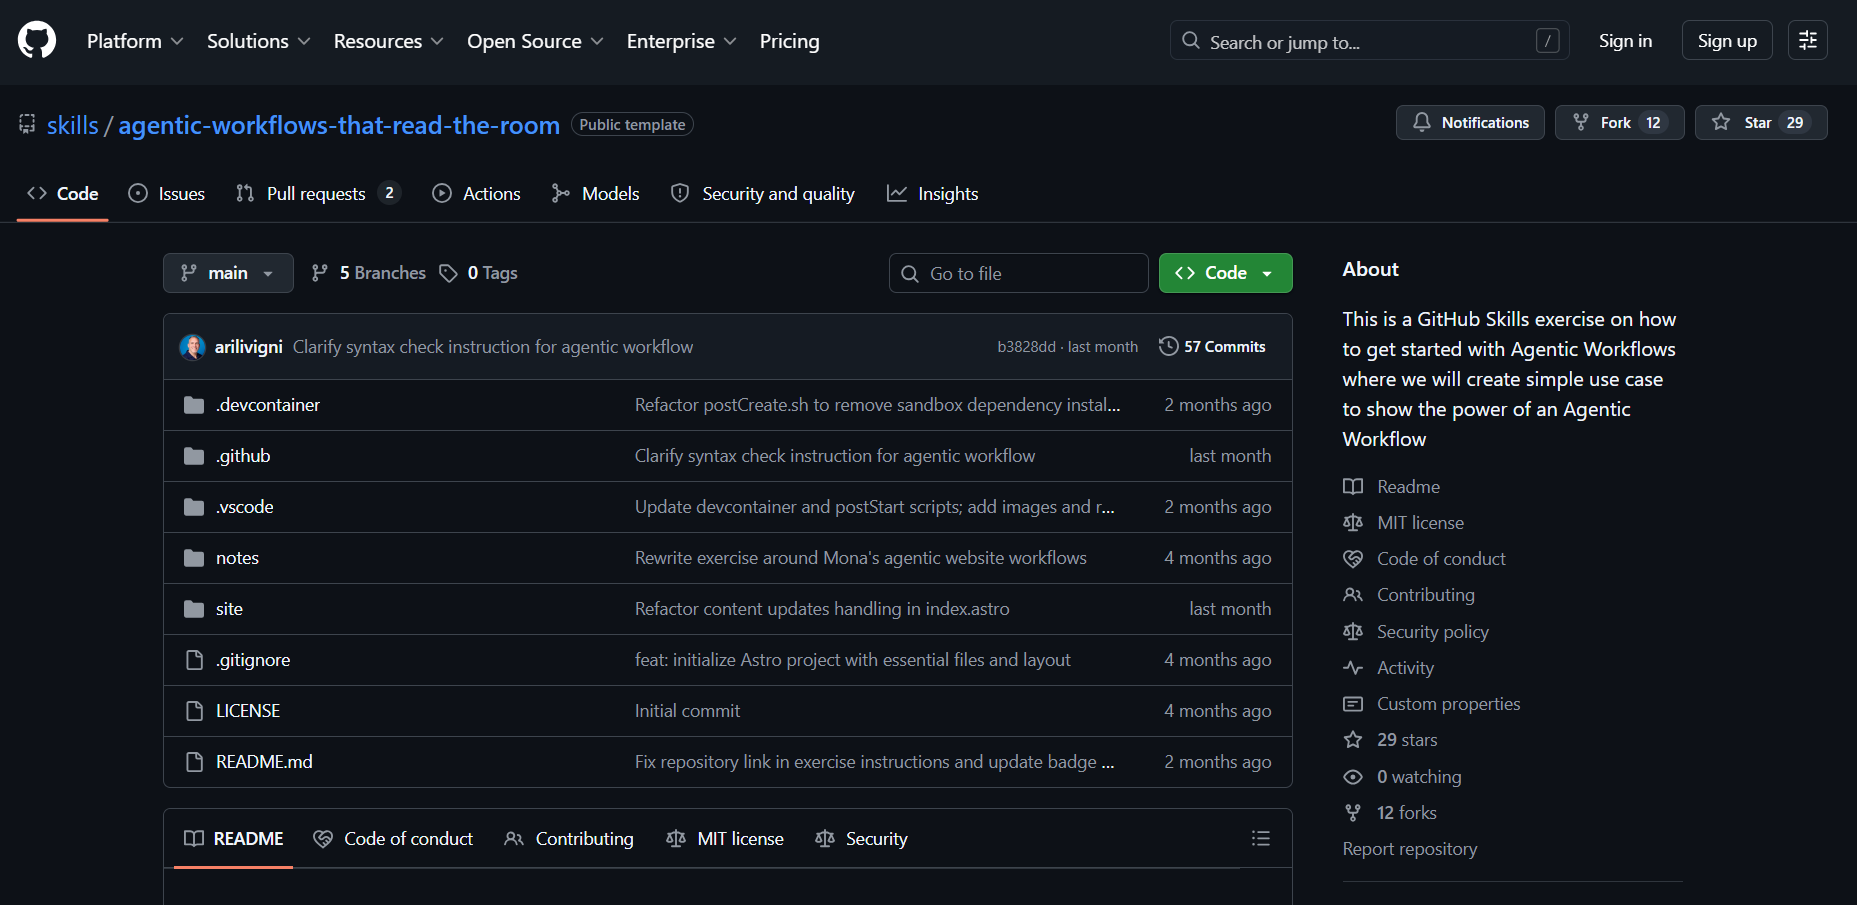This screenshot has height=905, width=1857.
Task: Open the Insights tab
Action: (x=933, y=194)
